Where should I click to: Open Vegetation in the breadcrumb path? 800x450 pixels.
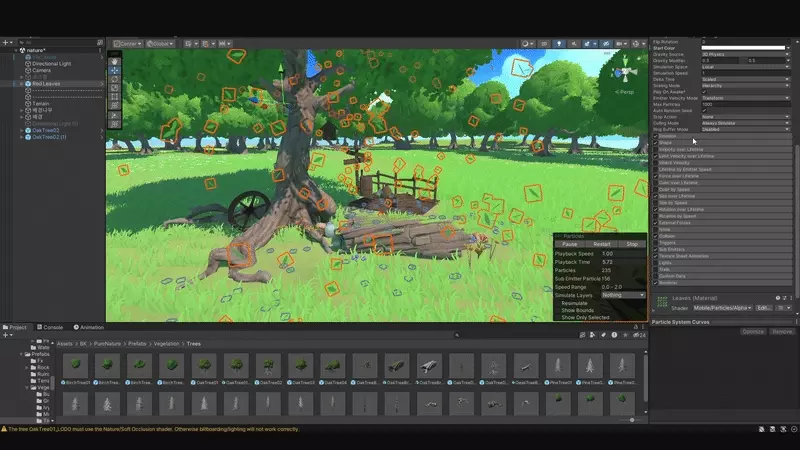pyautogui.click(x=166, y=344)
